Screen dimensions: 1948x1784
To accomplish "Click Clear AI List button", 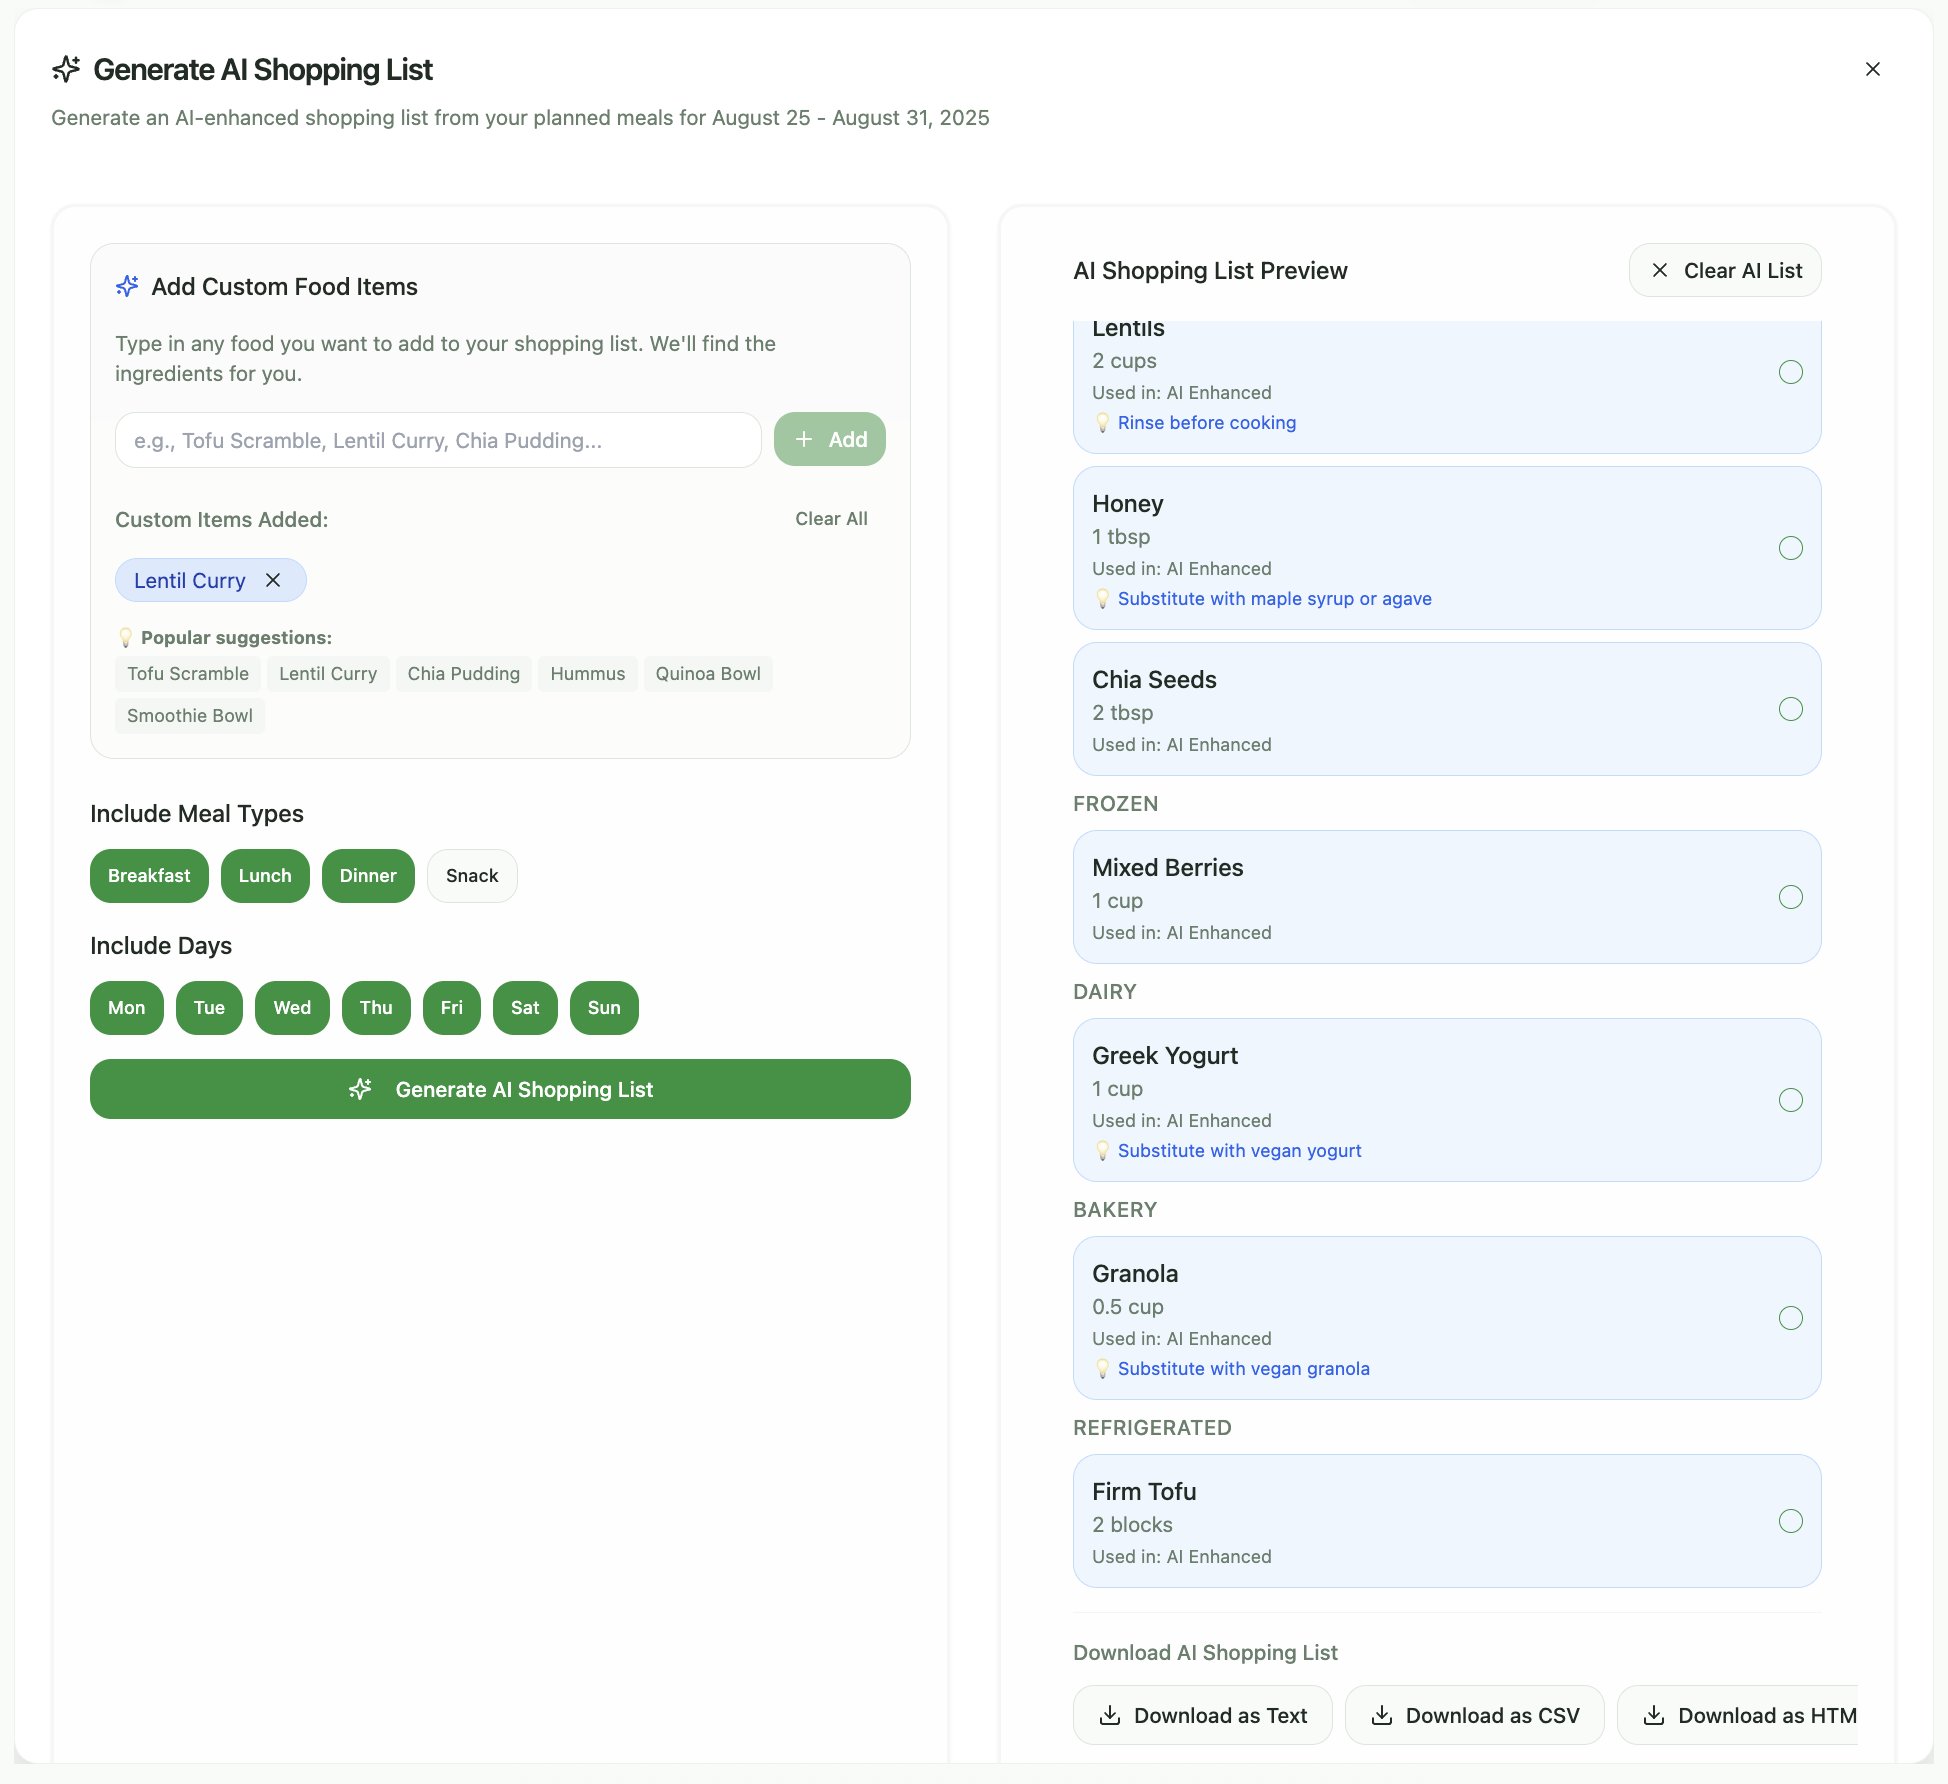I will coord(1725,271).
